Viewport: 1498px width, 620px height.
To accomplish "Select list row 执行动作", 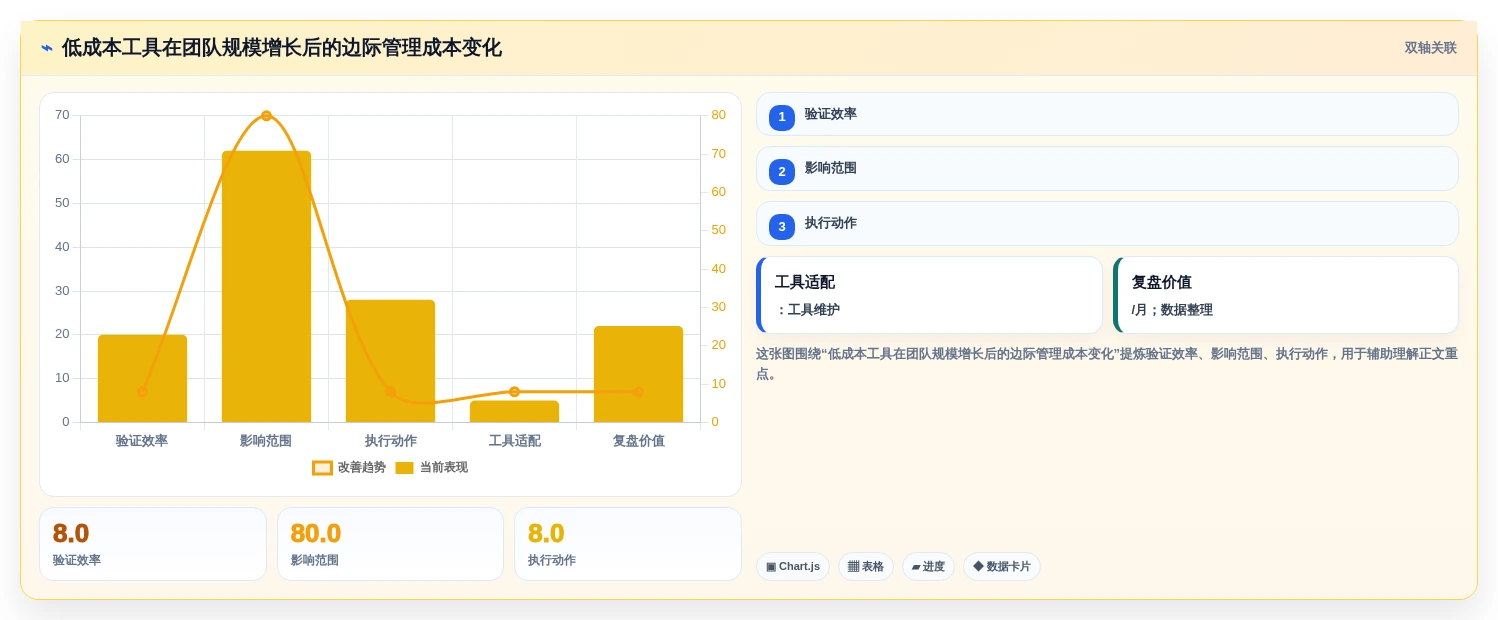I will pos(1107,224).
